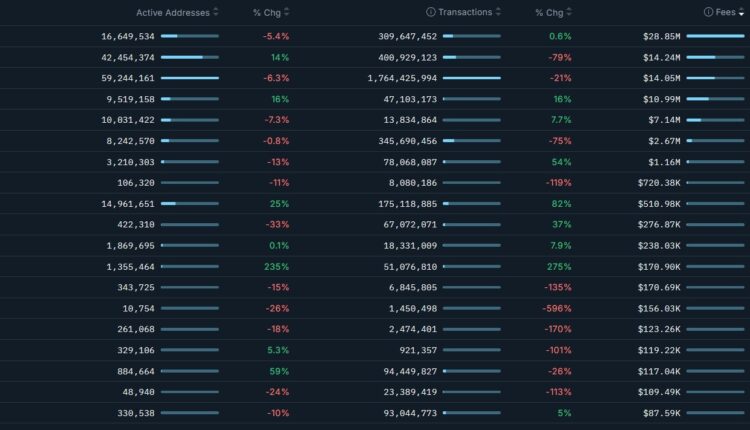This screenshot has height=430, width=750.
Task: Click the -596% transactions change value
Action: [x=554, y=309]
